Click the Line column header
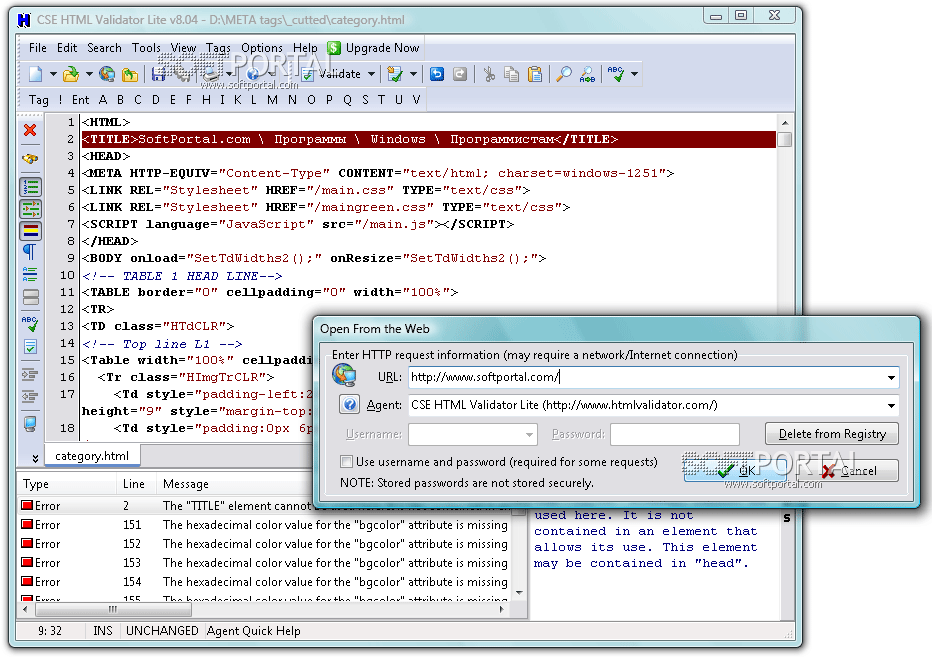Screen dimensions: 932x661 [x=136, y=484]
